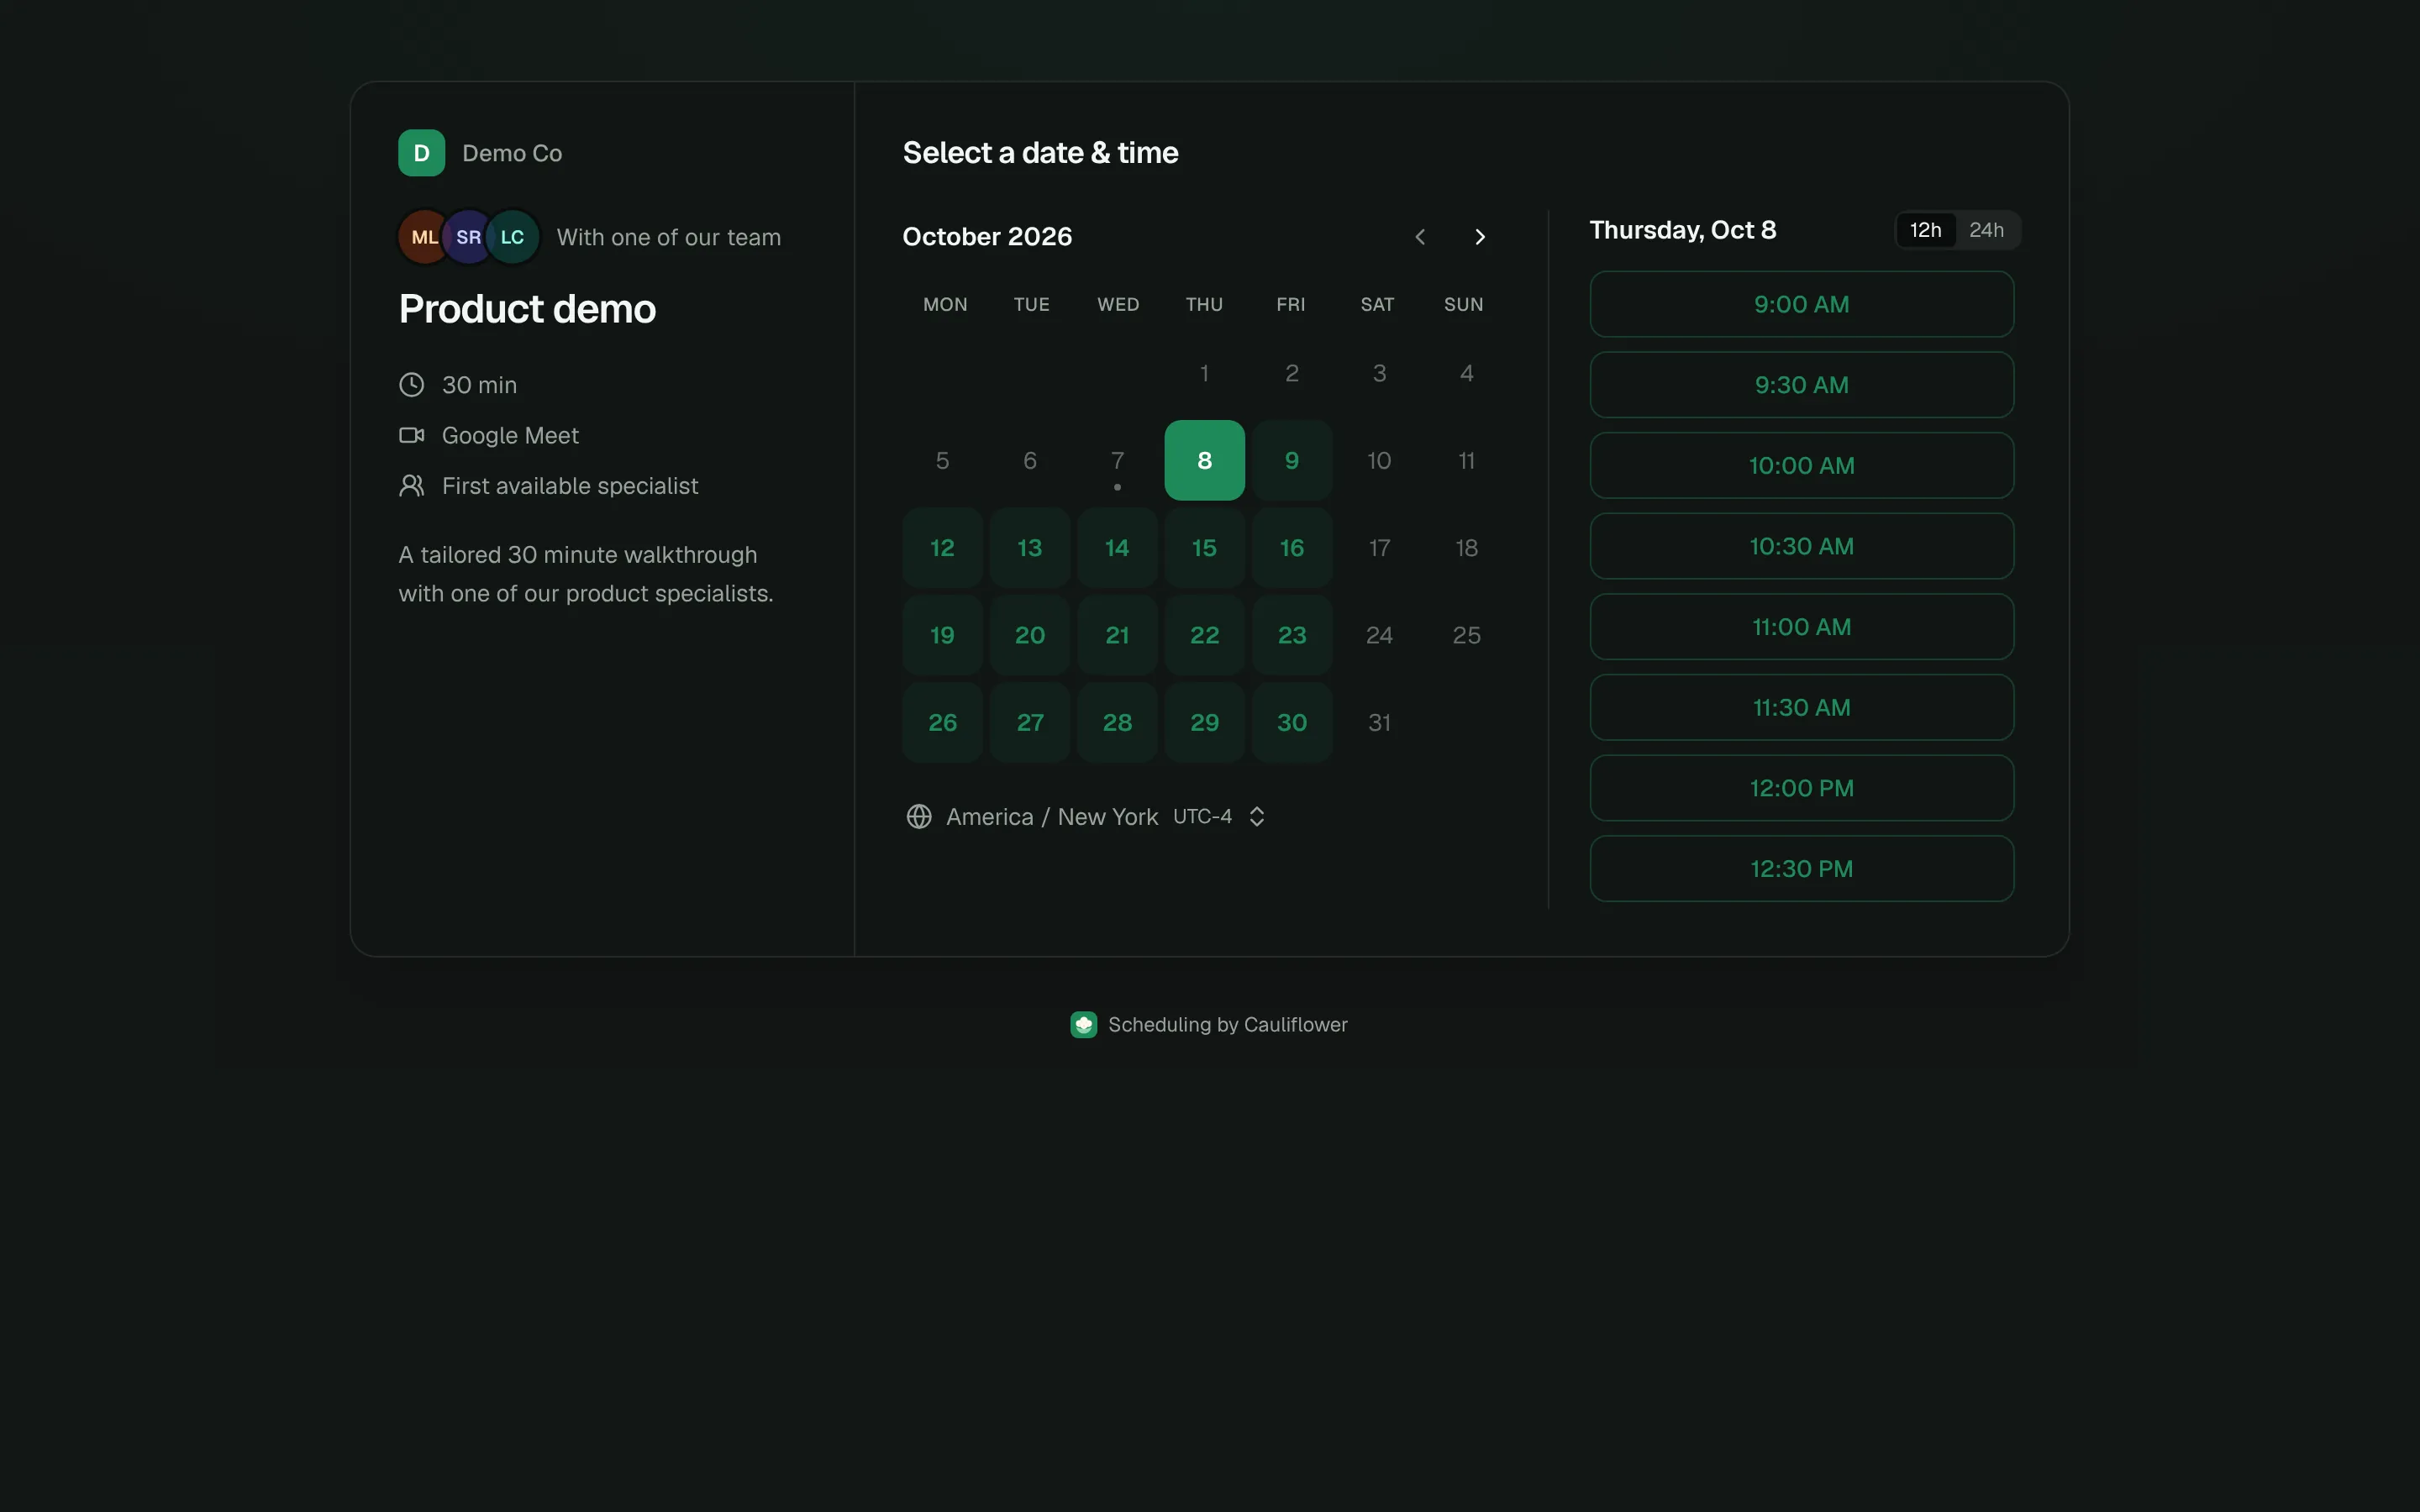Pick the 11:30 AM time slot
The height and width of the screenshot is (1512, 2420).
point(1801,708)
